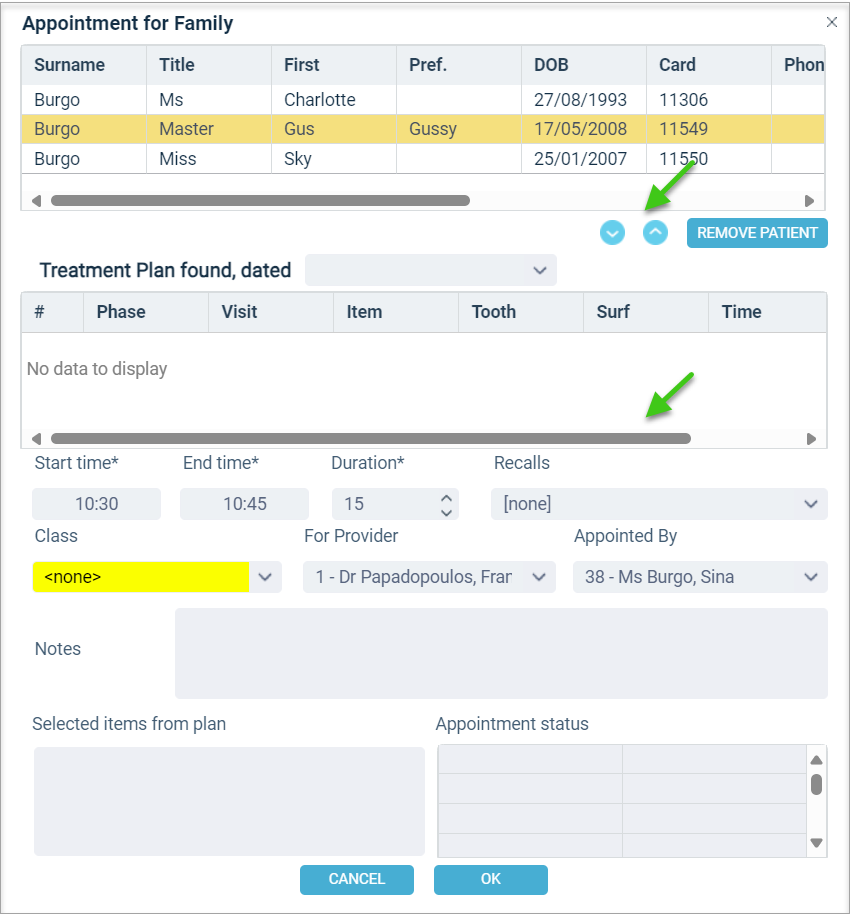850x914 pixels.
Task: Click Appointment status scroll down arrow
Action: (x=816, y=843)
